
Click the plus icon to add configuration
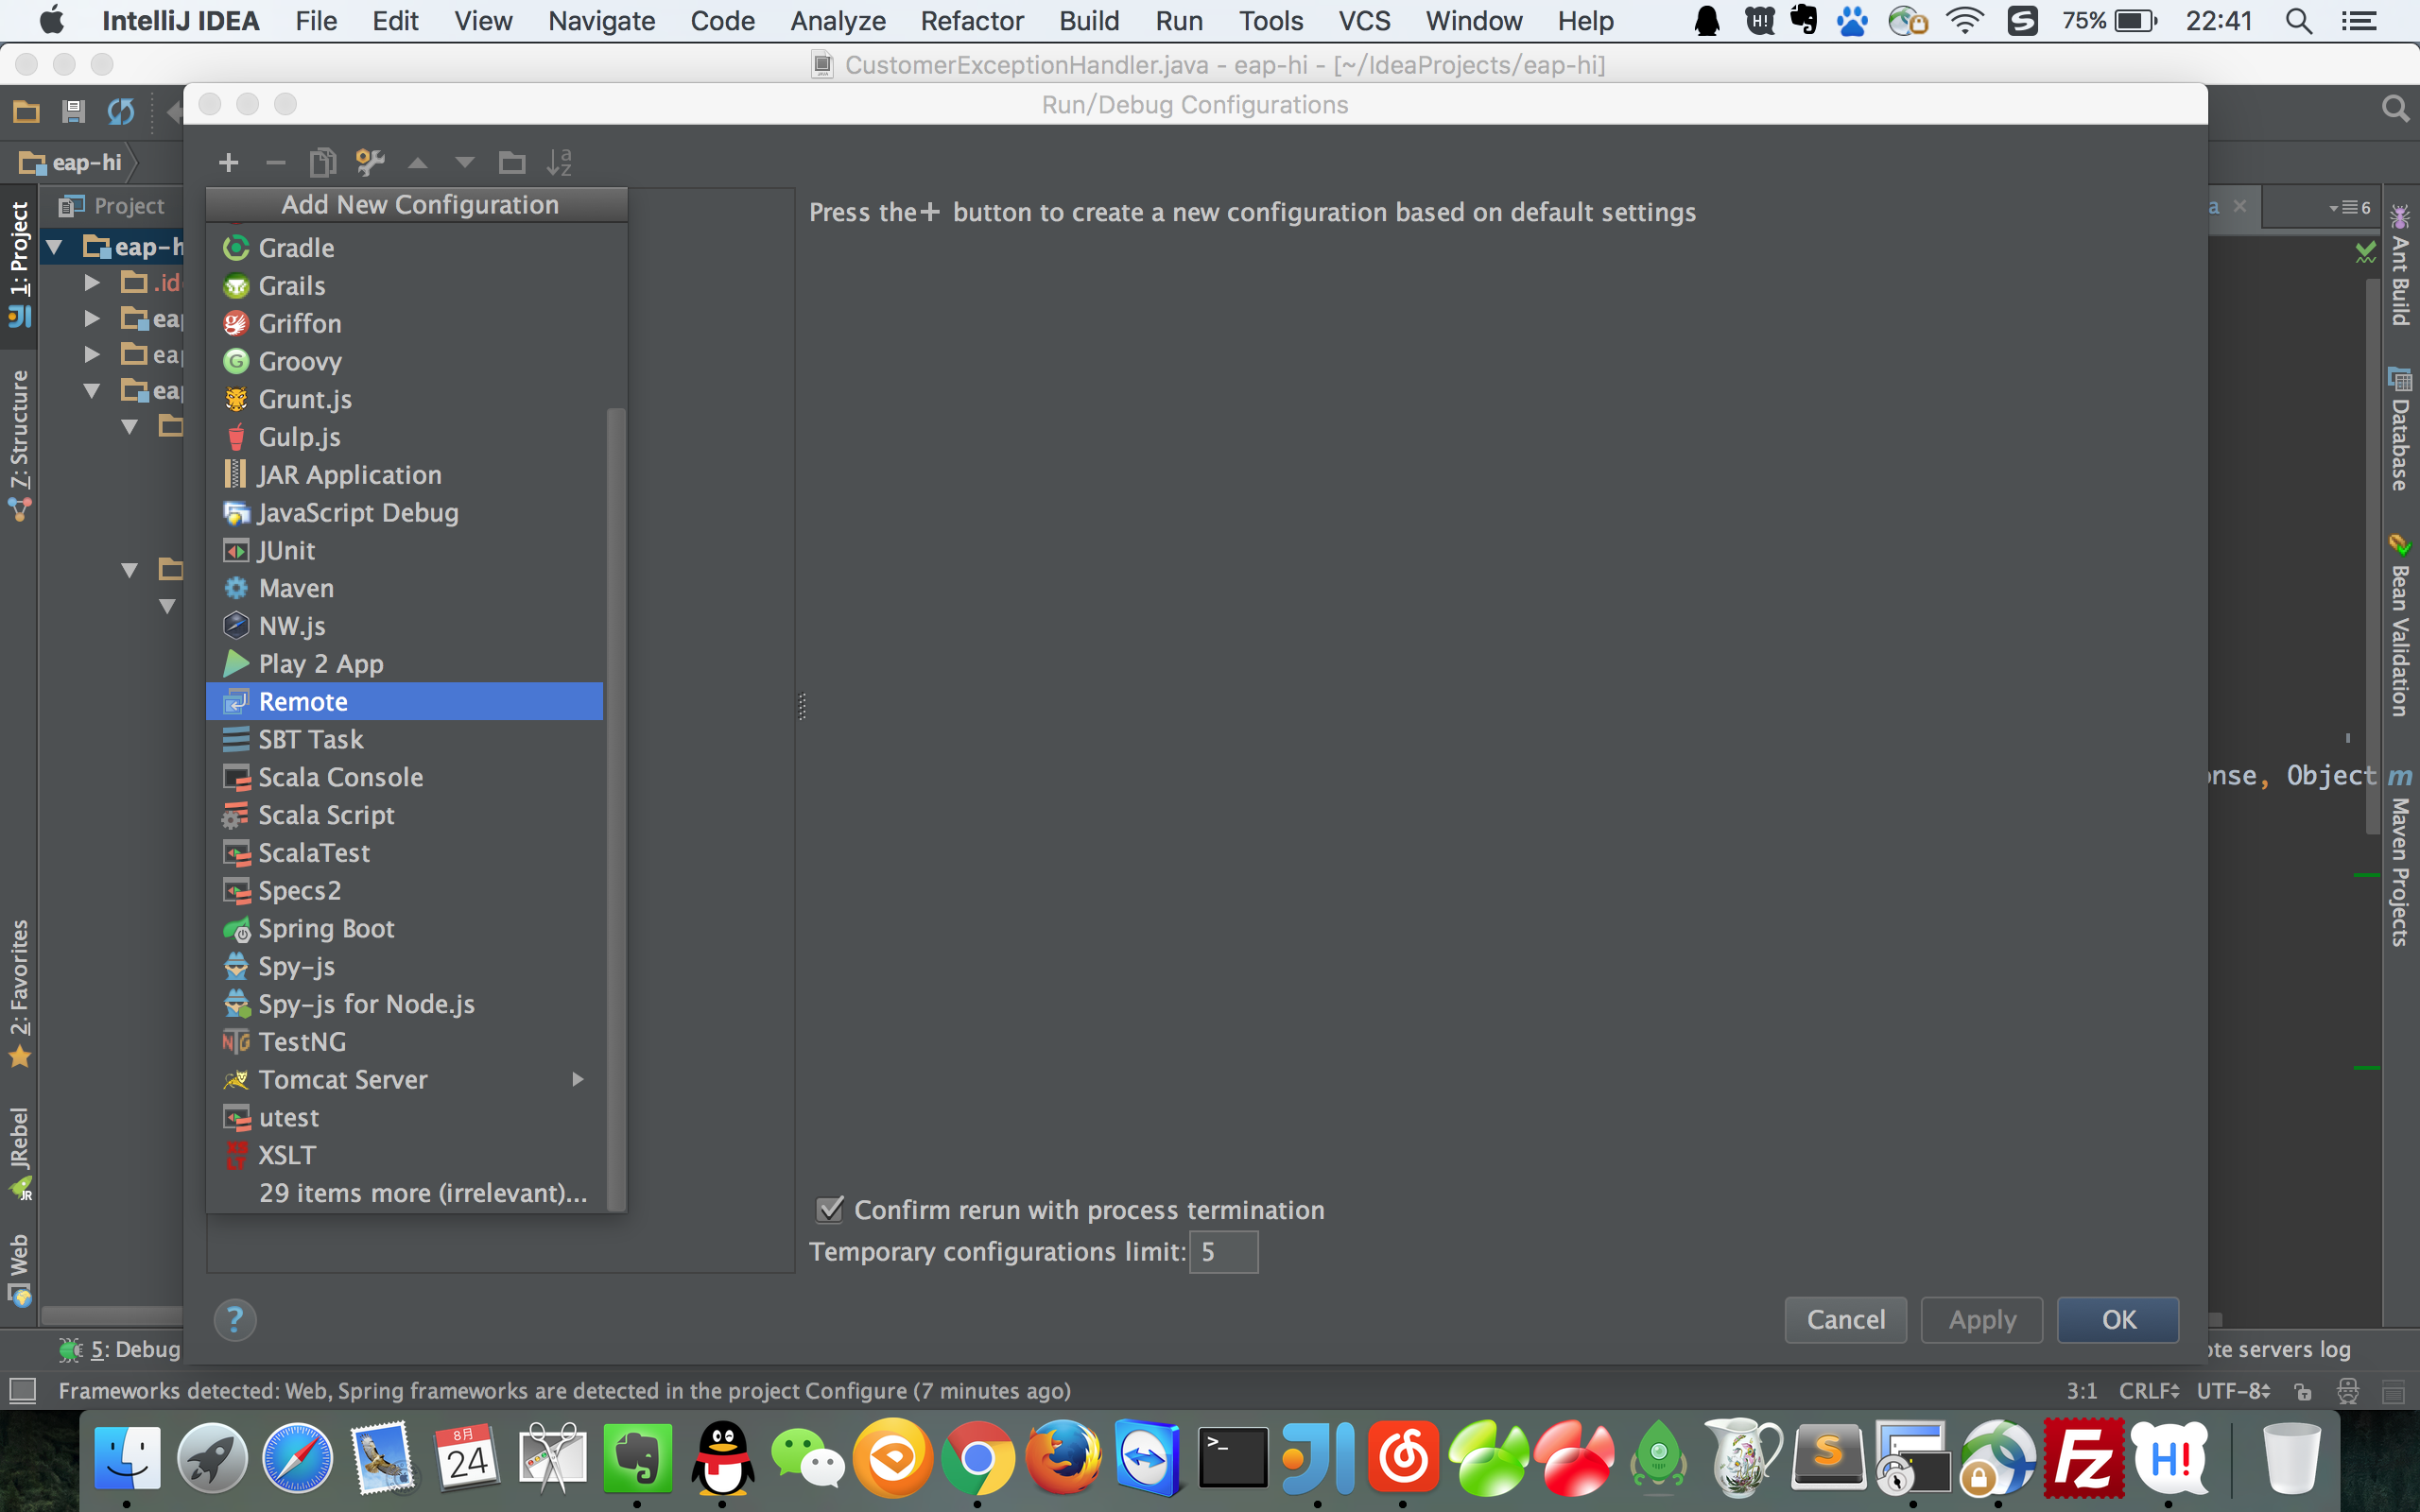click(228, 162)
